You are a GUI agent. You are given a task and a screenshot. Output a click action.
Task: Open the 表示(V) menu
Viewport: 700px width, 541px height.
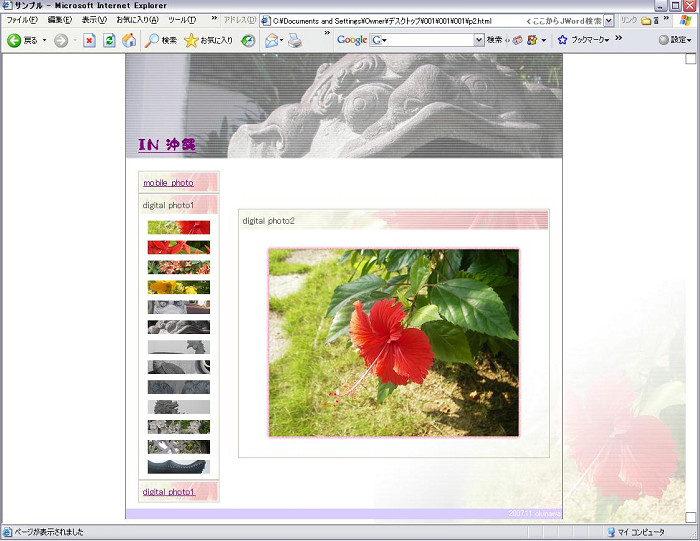click(94, 20)
